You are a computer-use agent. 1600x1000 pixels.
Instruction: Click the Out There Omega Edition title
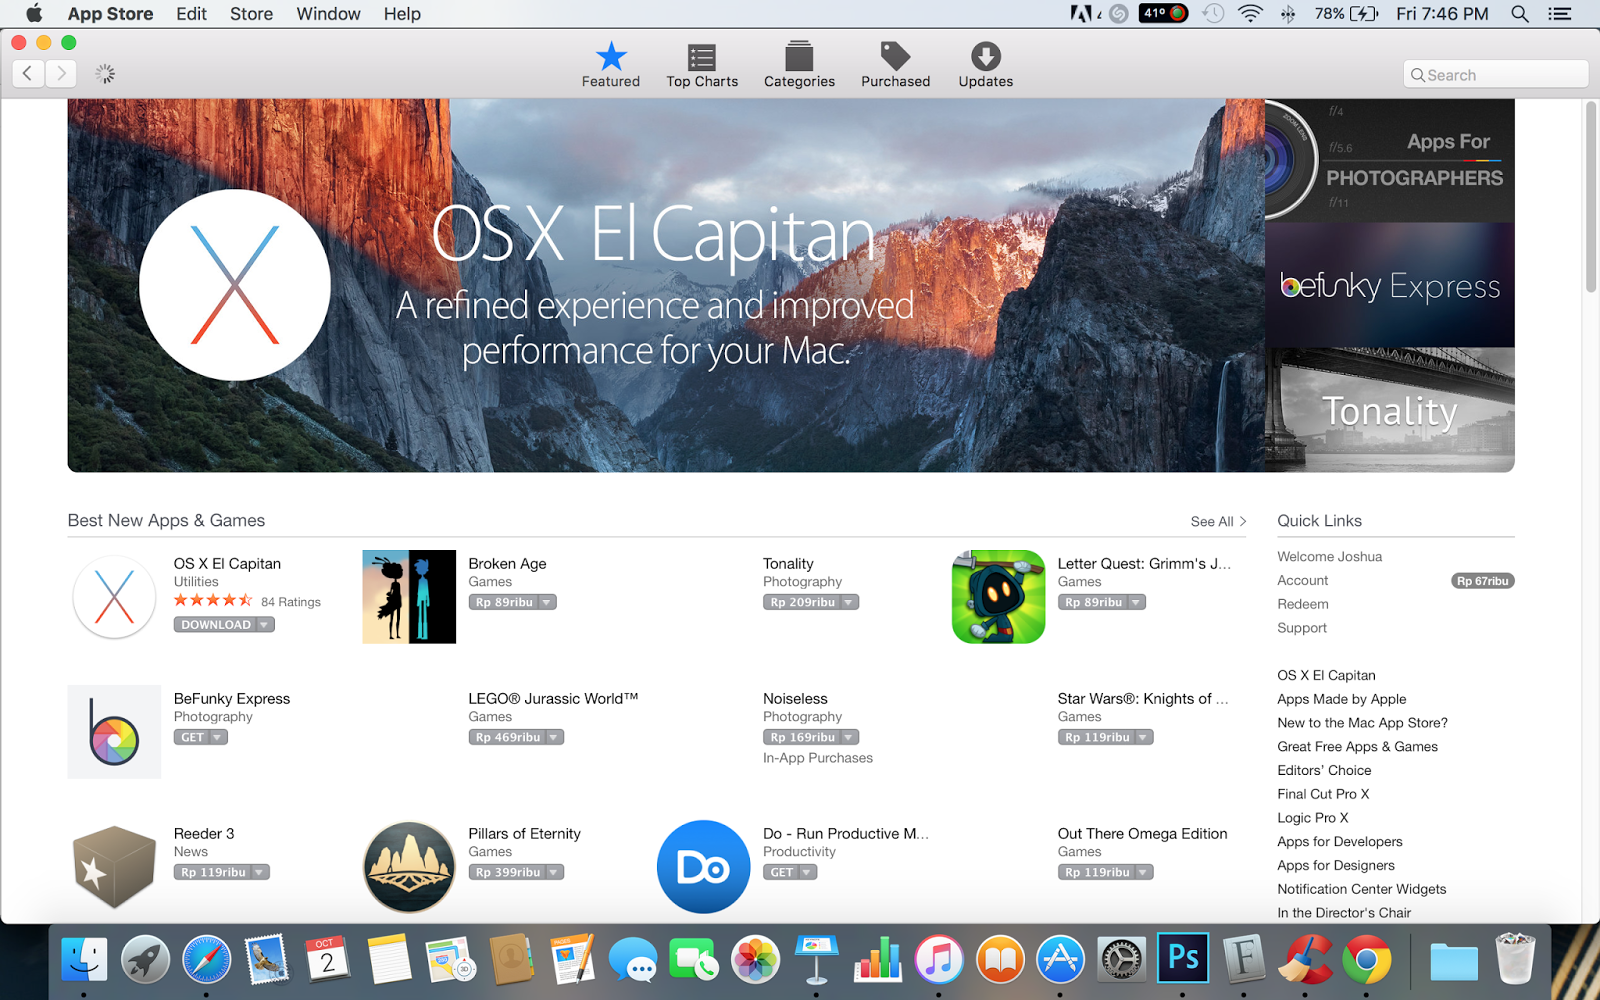tap(1142, 834)
